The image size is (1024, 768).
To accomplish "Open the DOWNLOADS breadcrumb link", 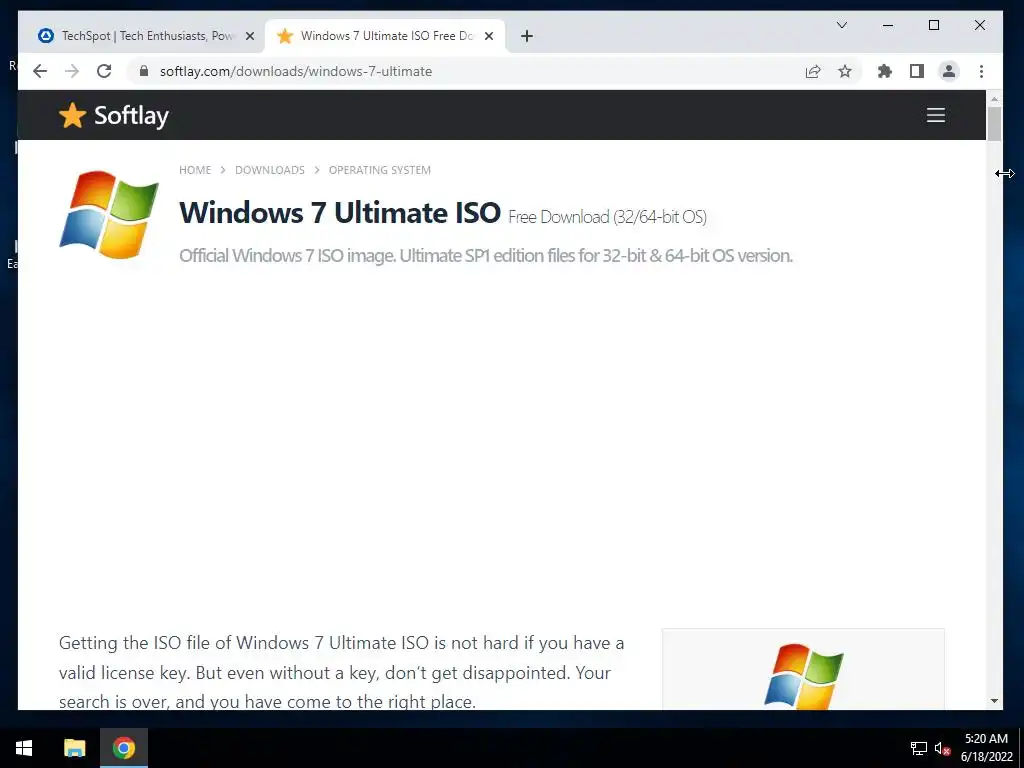I will (270, 170).
